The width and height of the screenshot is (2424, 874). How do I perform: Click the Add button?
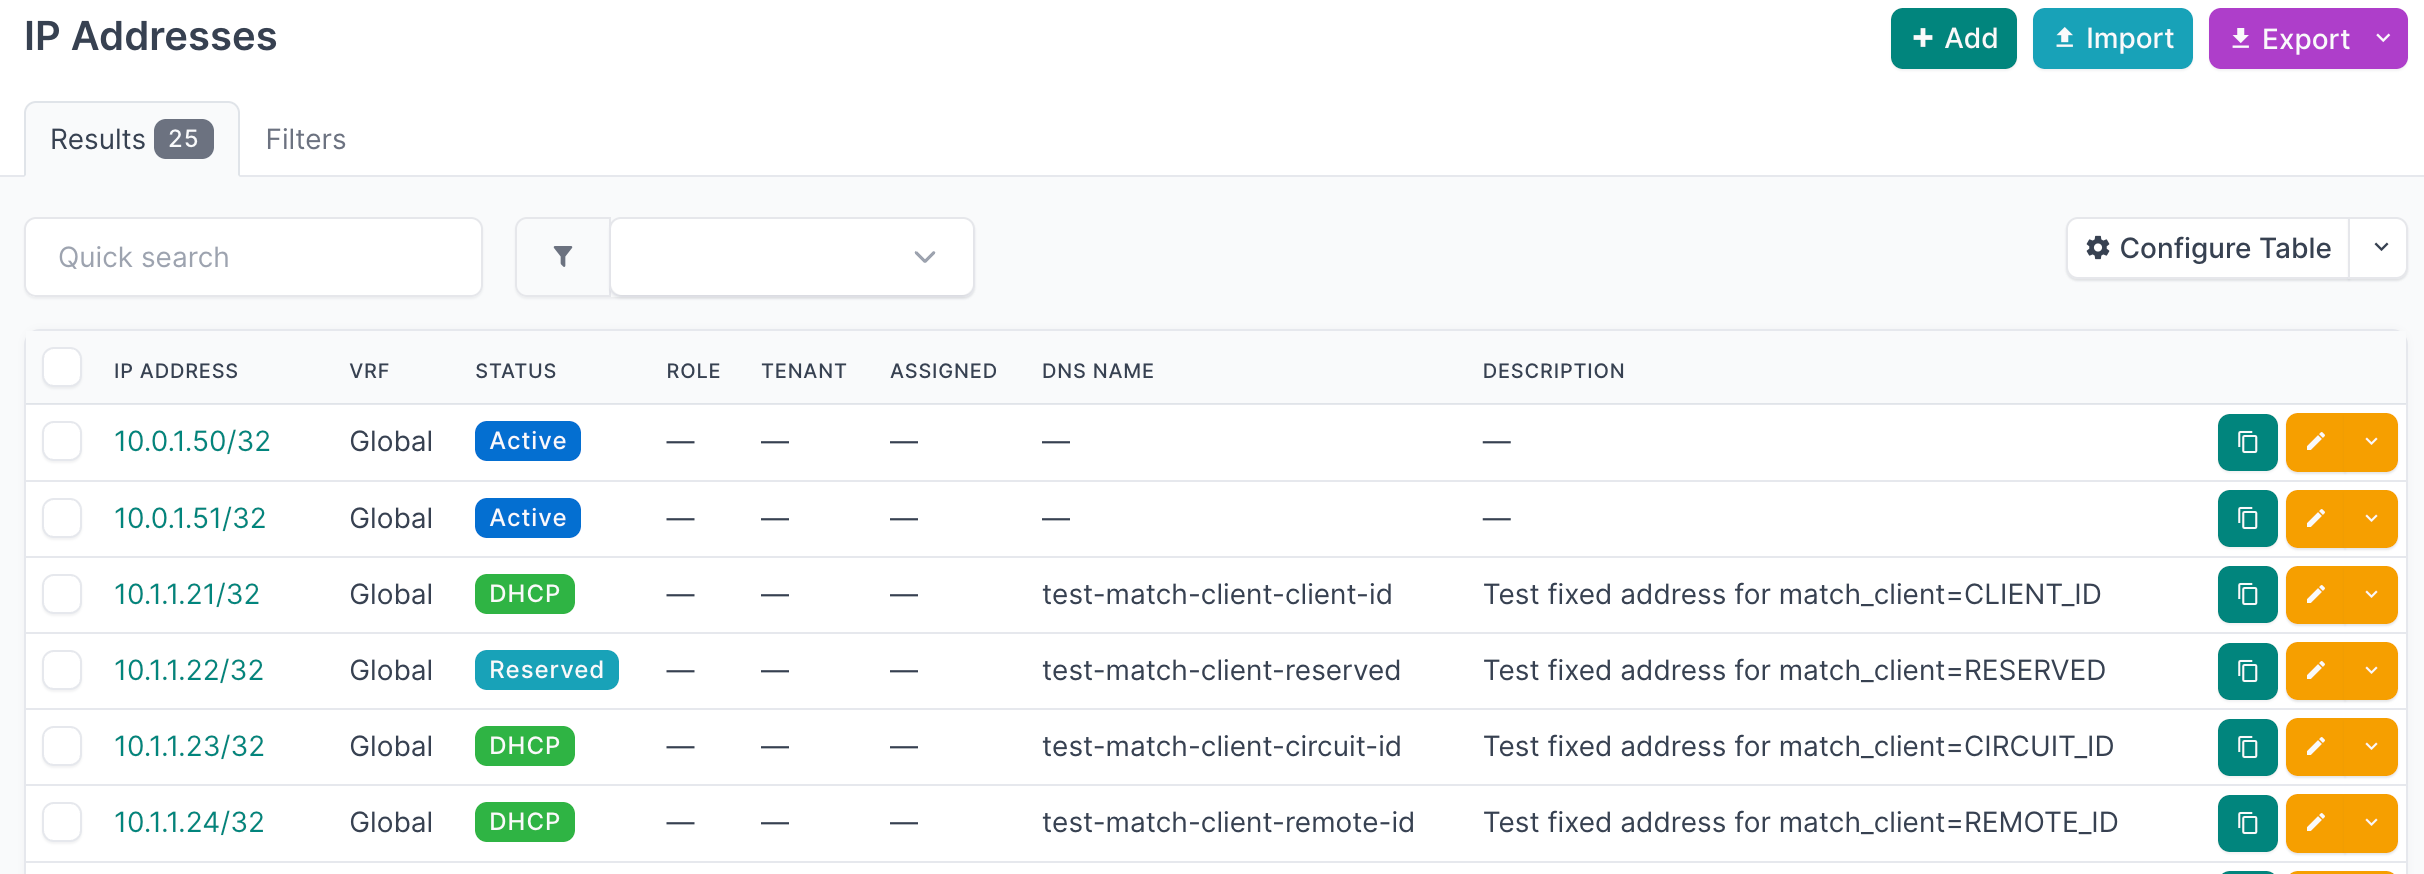coord(1954,38)
